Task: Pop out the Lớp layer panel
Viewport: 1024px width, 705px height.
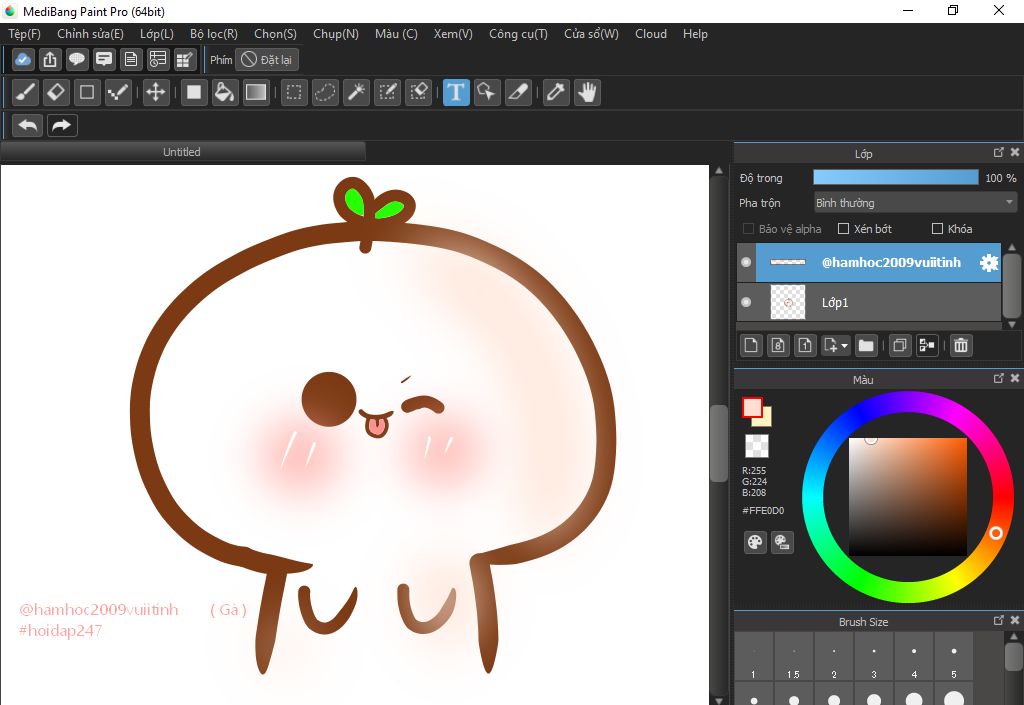Action: (x=998, y=152)
